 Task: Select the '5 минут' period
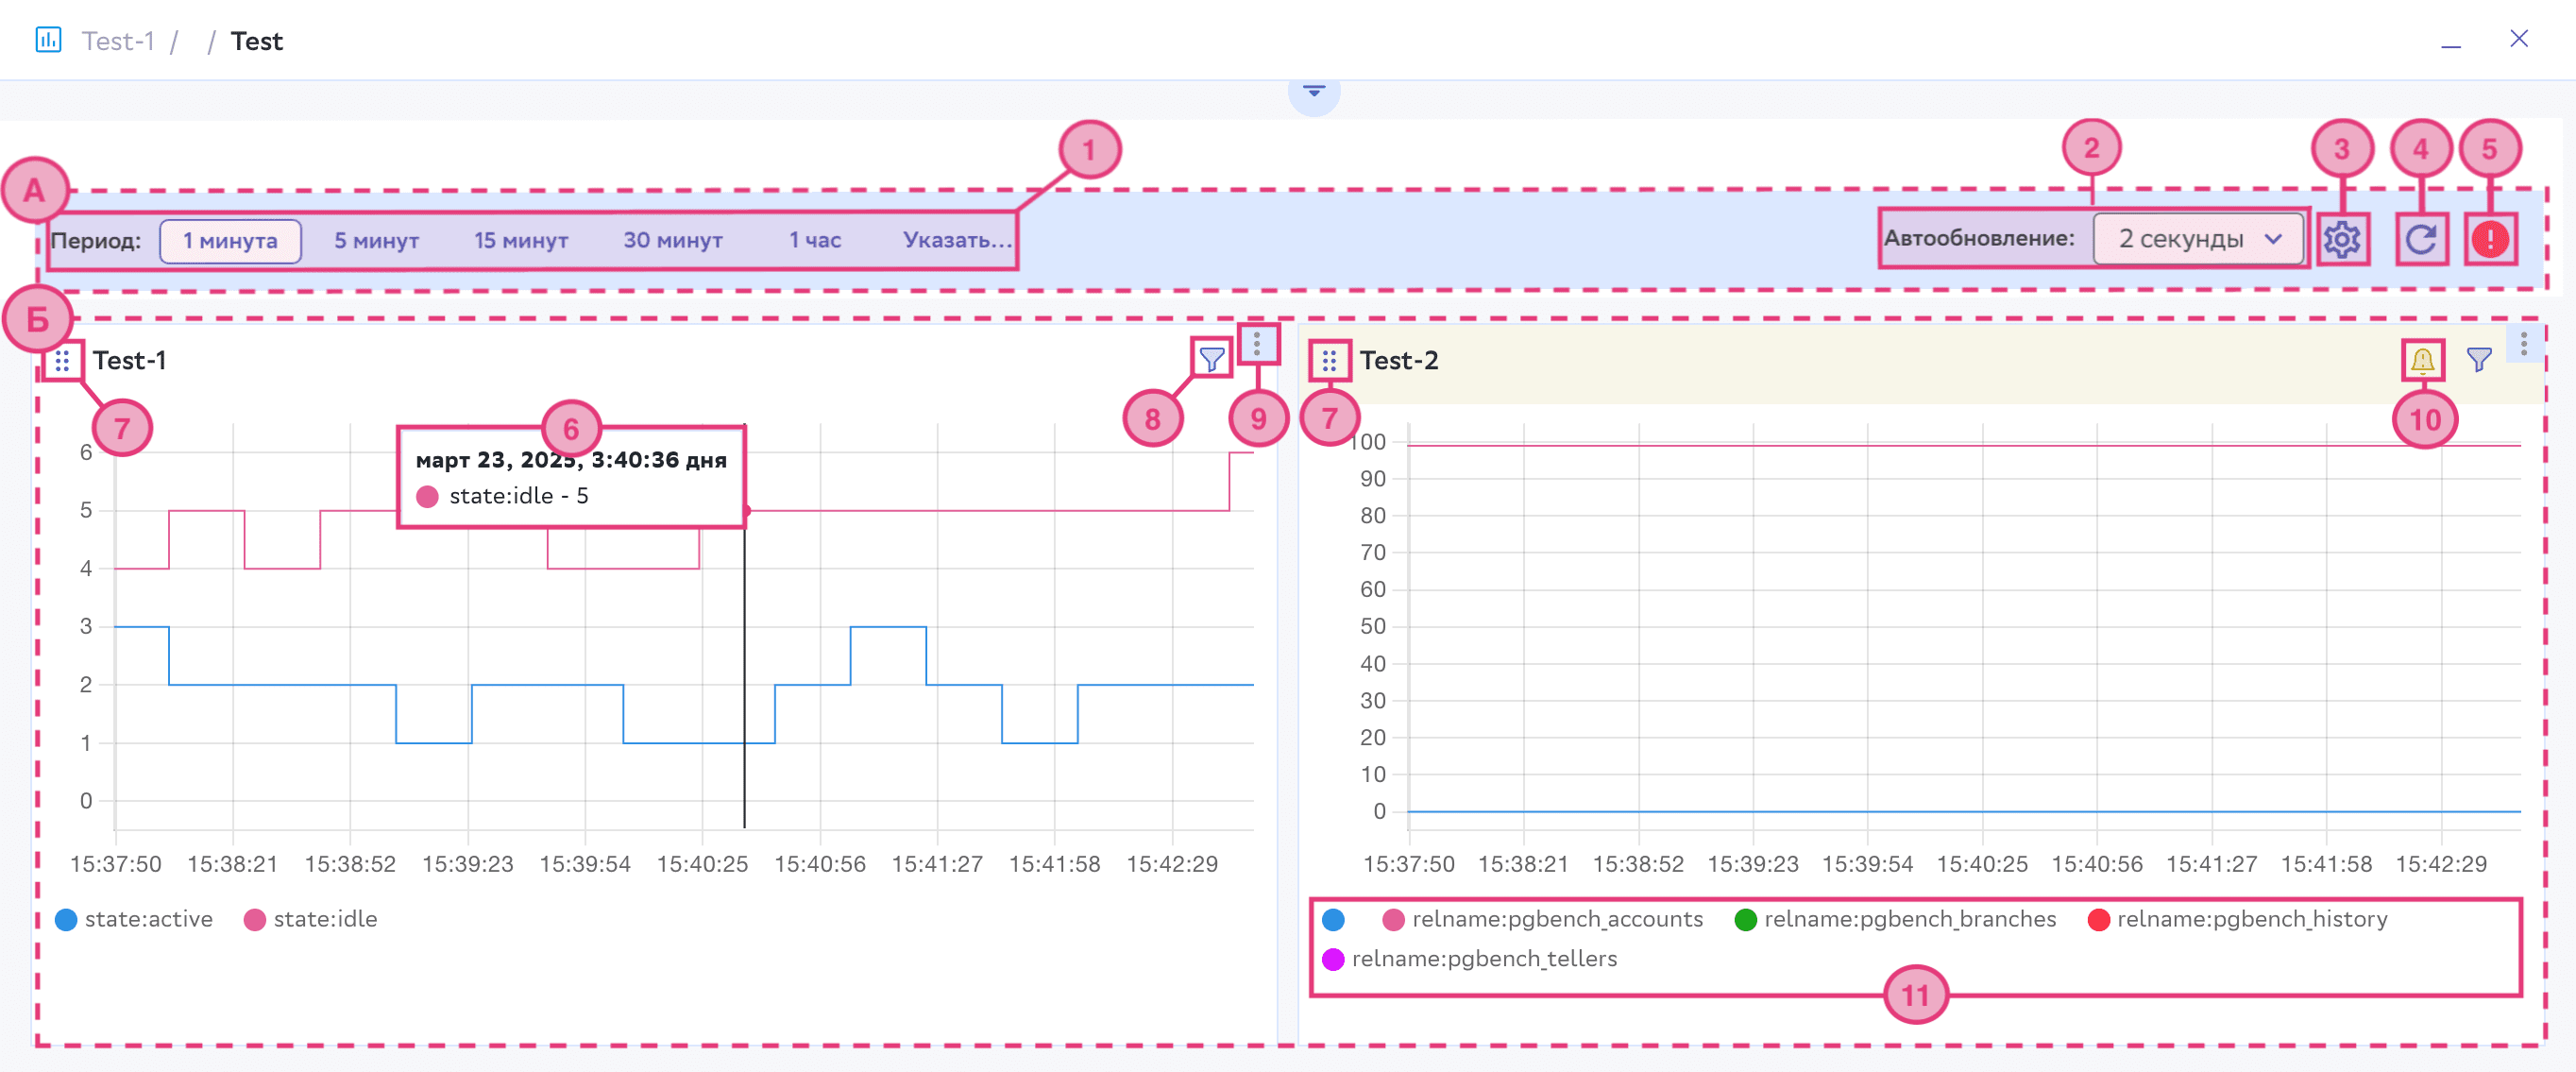(376, 241)
